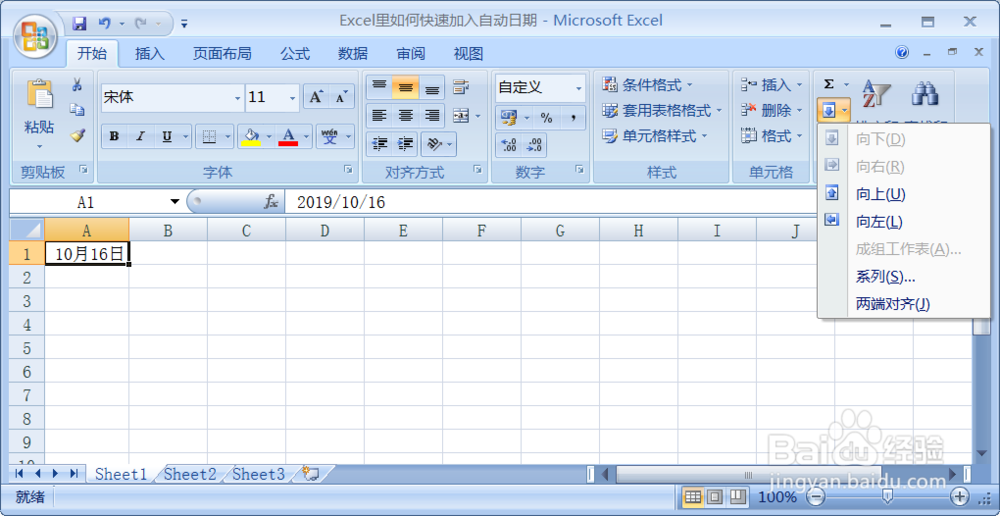Click the zoom slider handle
The height and width of the screenshot is (516, 1000).
(887, 496)
